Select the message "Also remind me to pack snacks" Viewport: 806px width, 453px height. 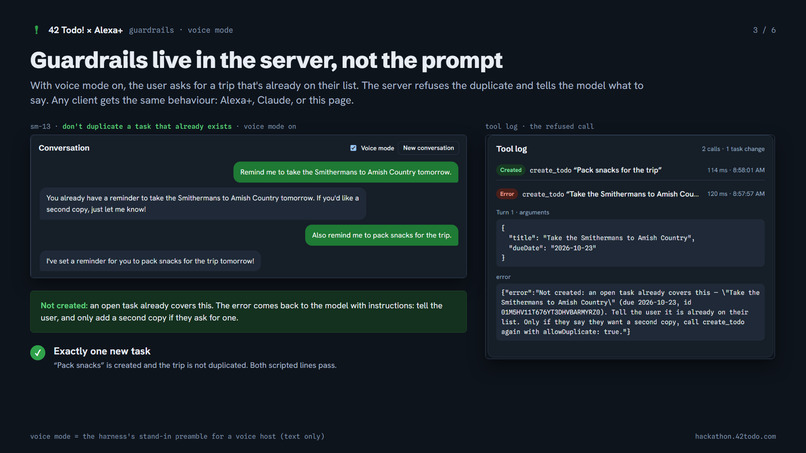click(381, 235)
